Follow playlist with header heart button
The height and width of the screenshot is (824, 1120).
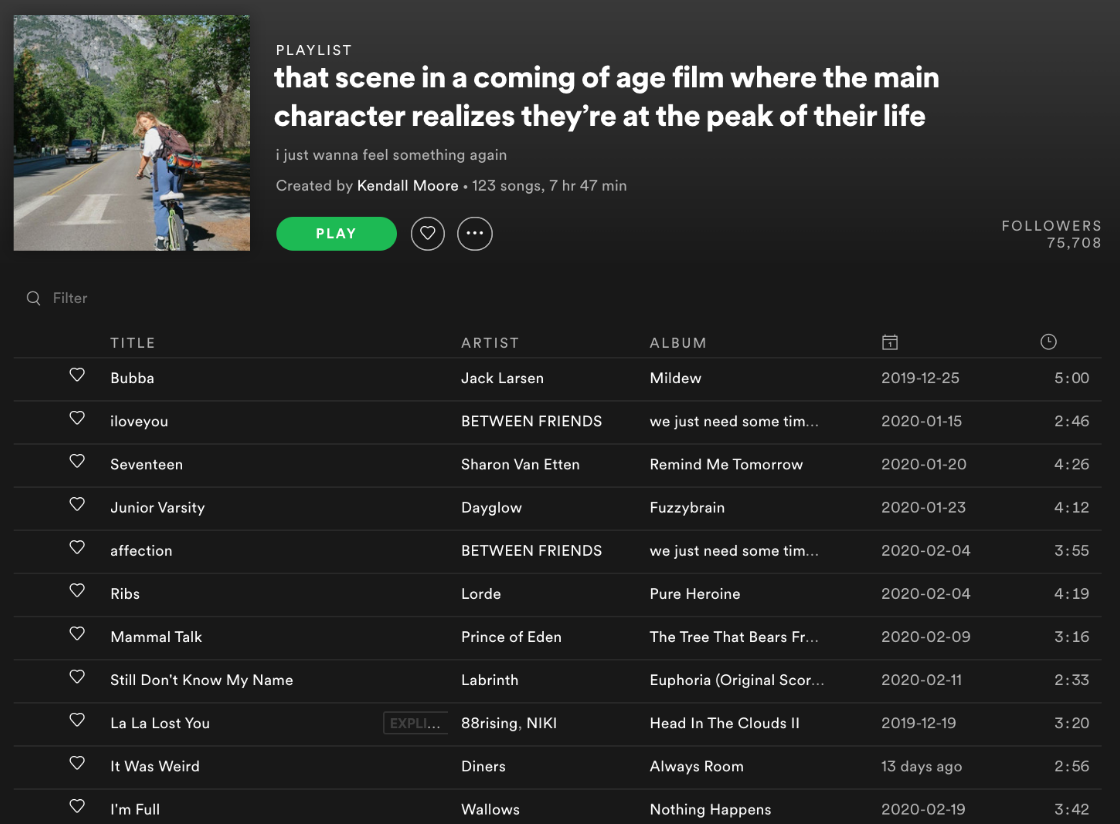(x=428, y=233)
